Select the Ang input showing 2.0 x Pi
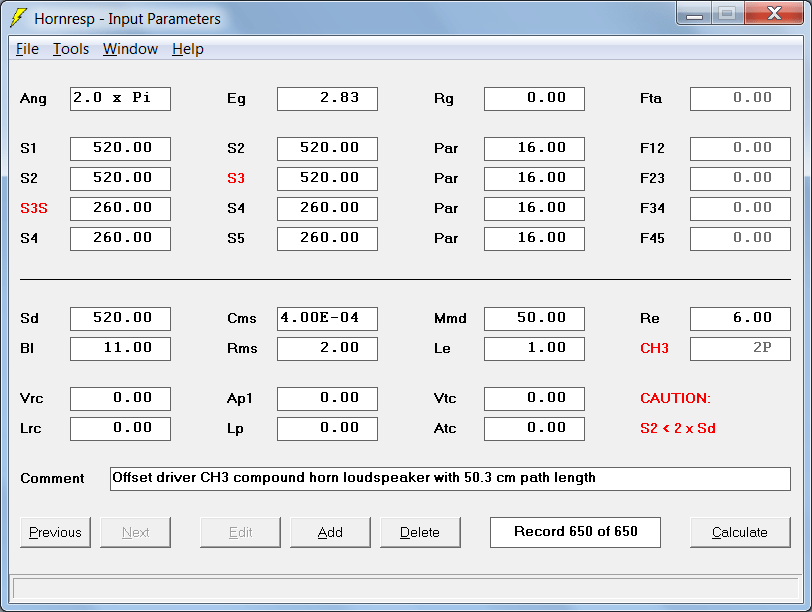The height and width of the screenshot is (612, 812). coord(120,99)
